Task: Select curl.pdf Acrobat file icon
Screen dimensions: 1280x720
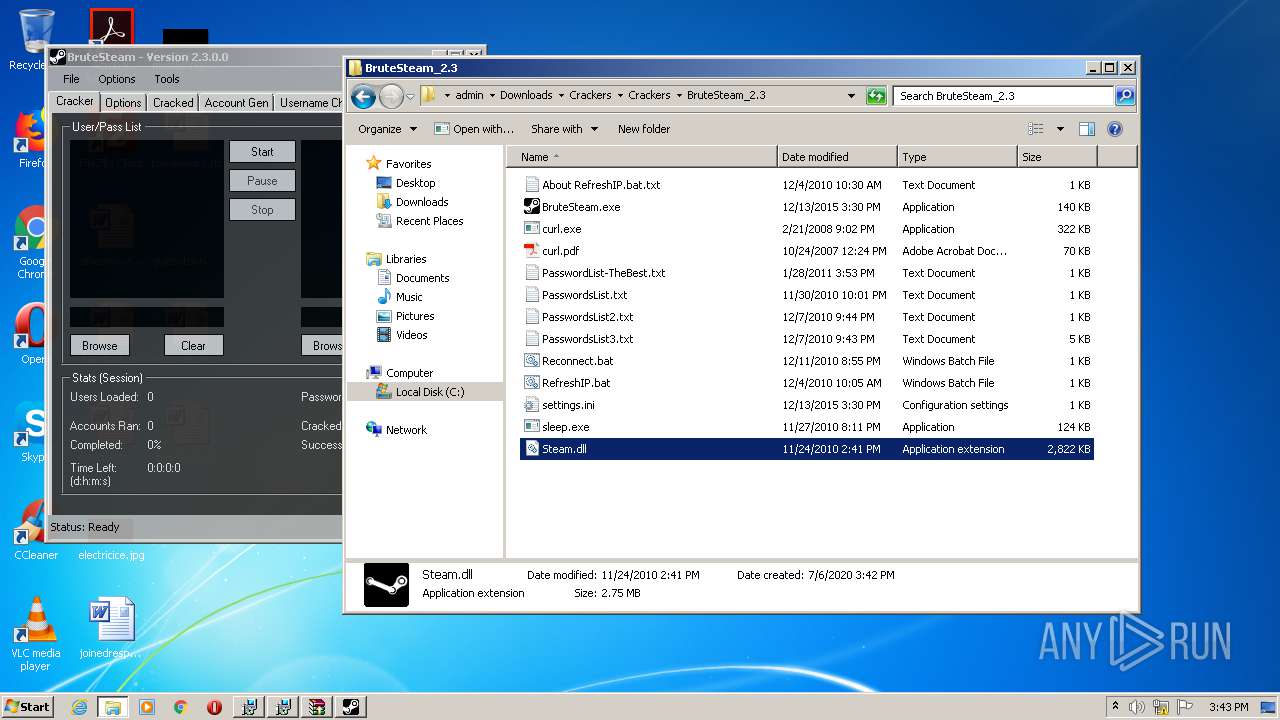Action: click(532, 251)
